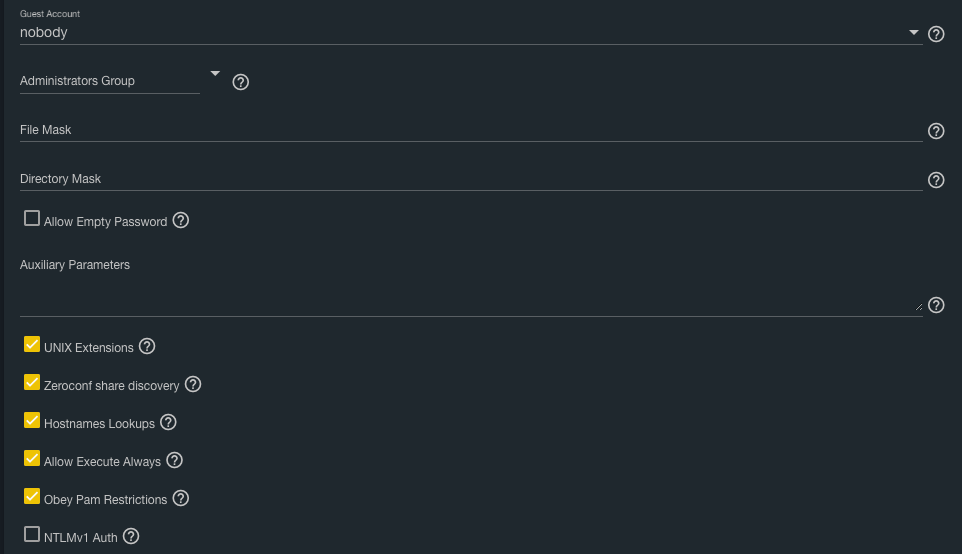
Task: Enable NTLMv1 Auth checkbox
Action: [32, 535]
